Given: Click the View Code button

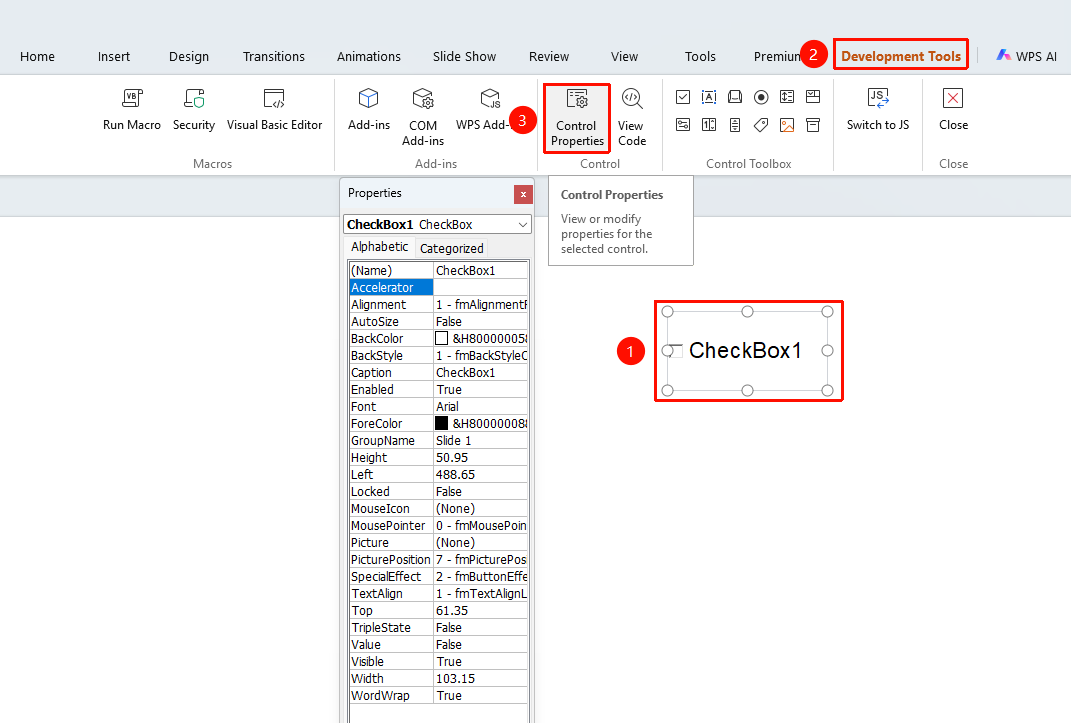Looking at the screenshot, I should pos(632,118).
